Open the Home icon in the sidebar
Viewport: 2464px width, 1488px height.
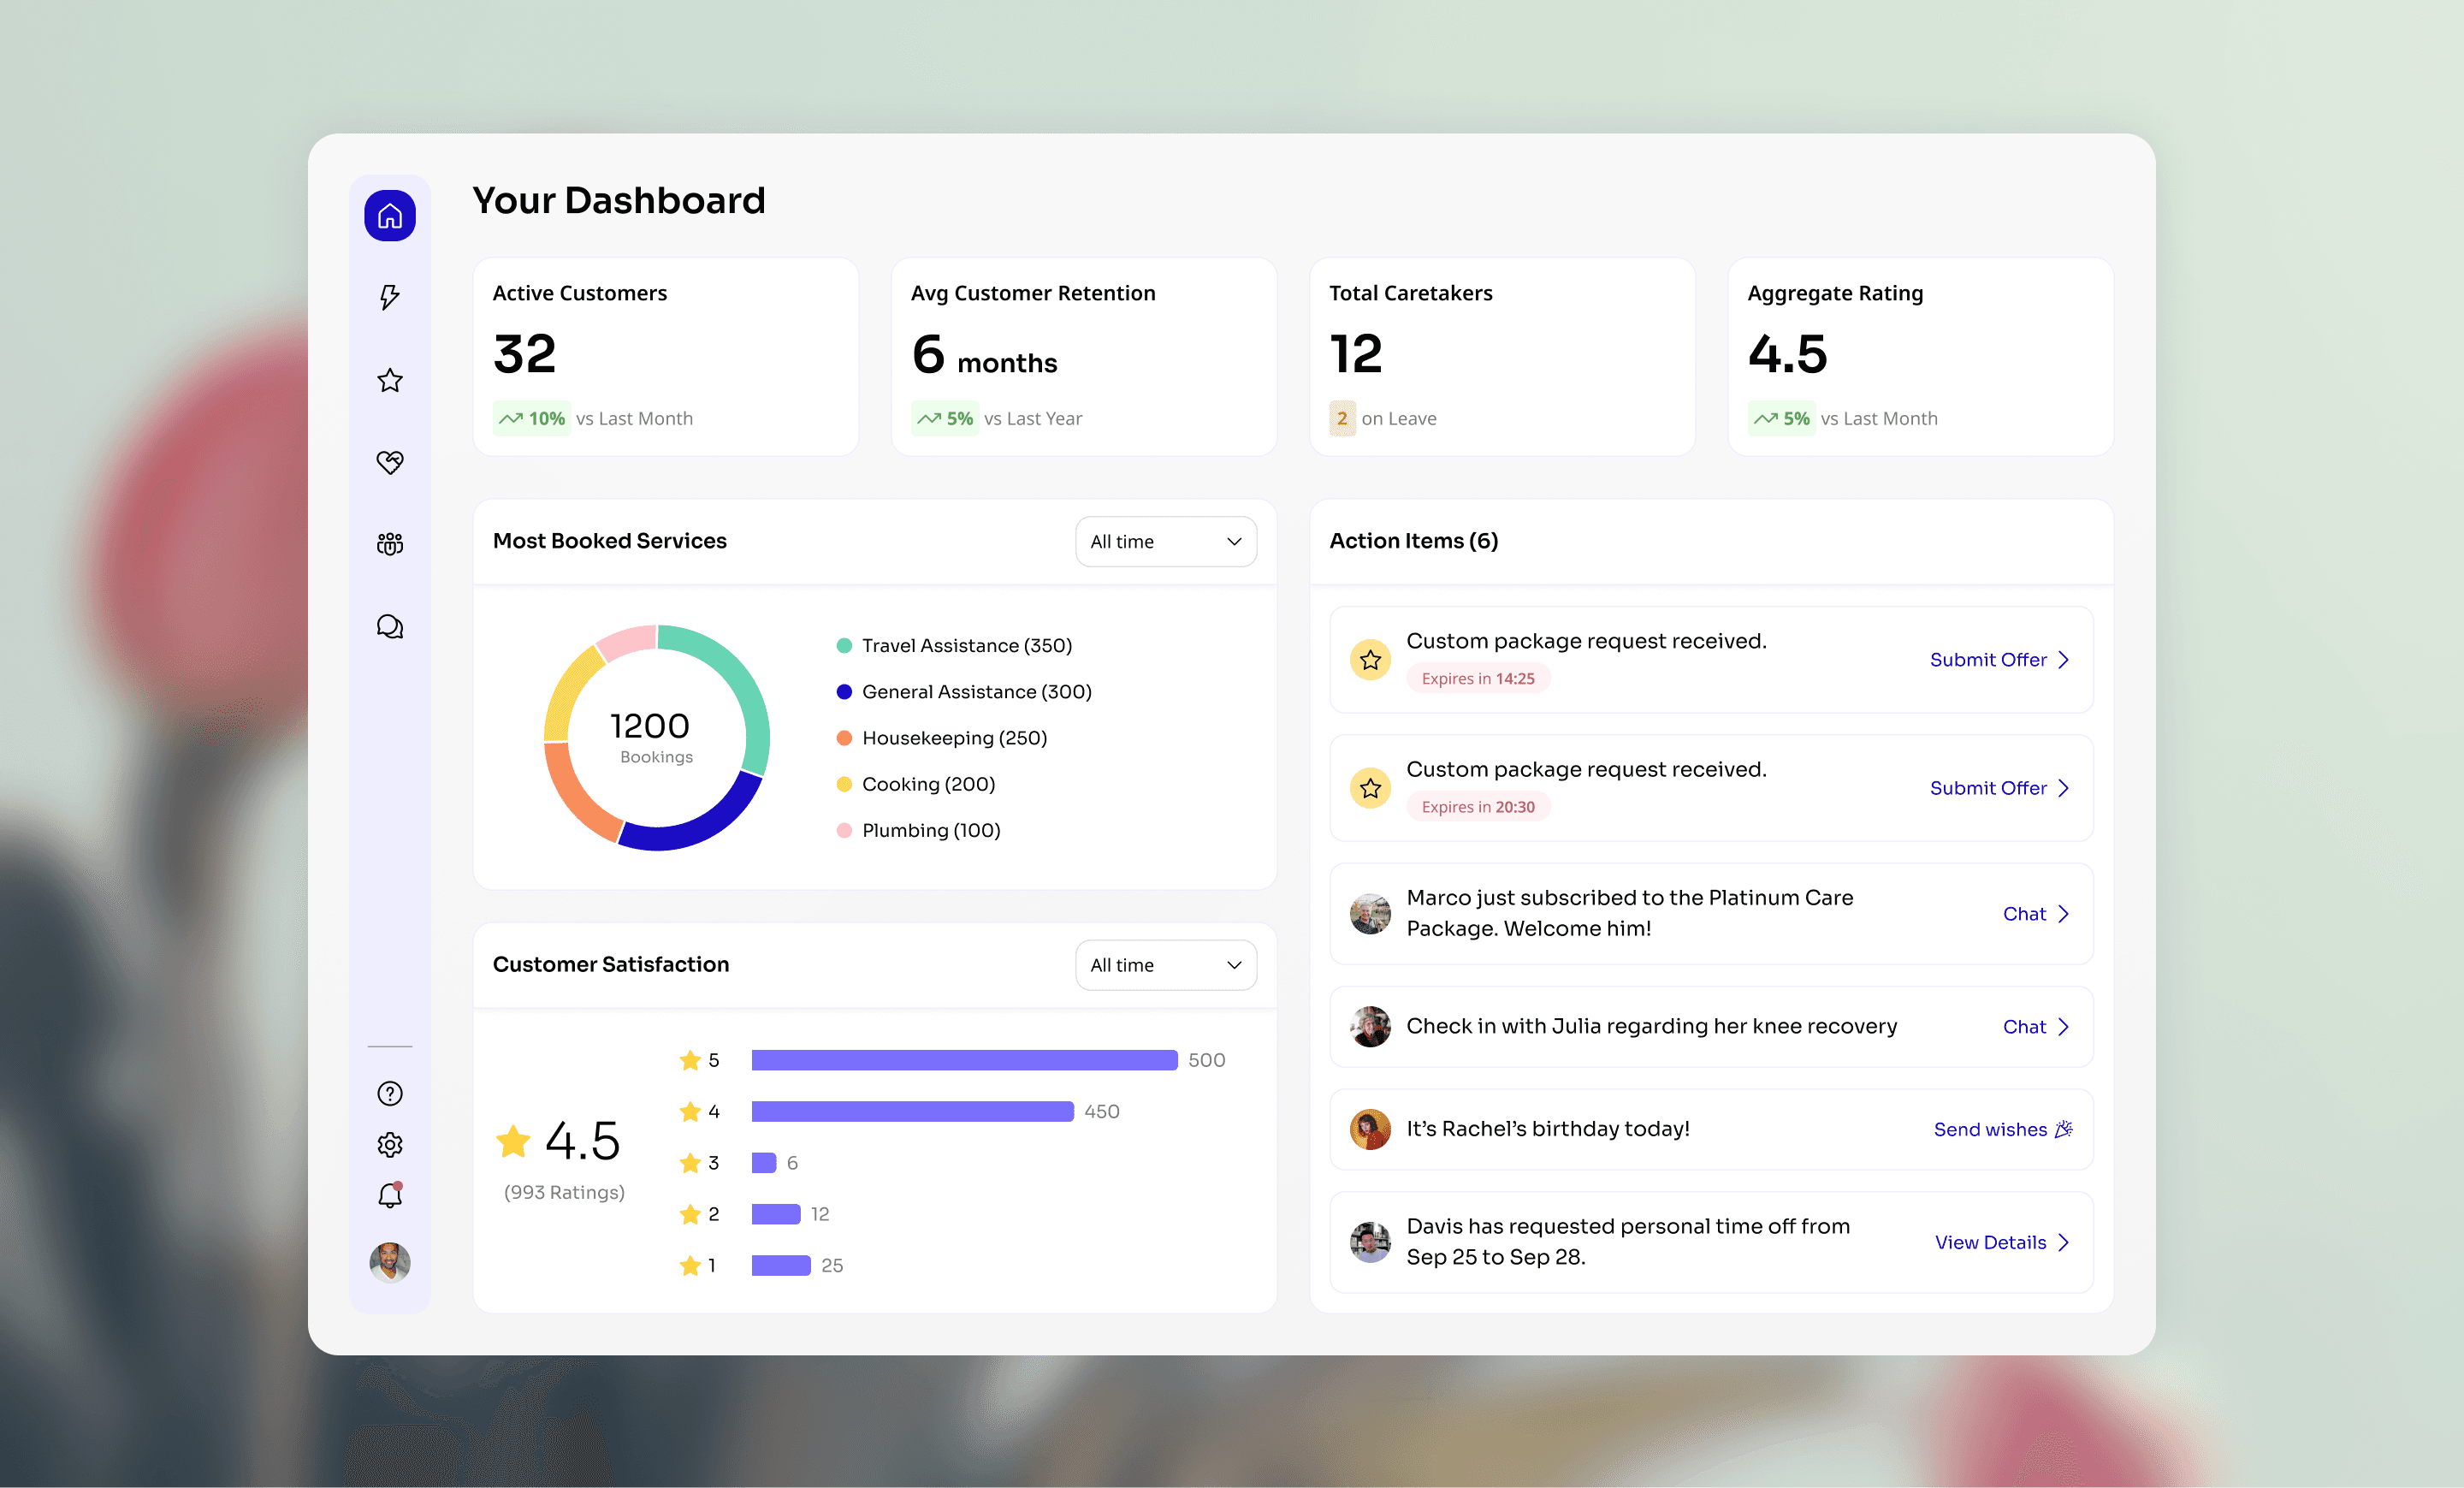coord(390,216)
